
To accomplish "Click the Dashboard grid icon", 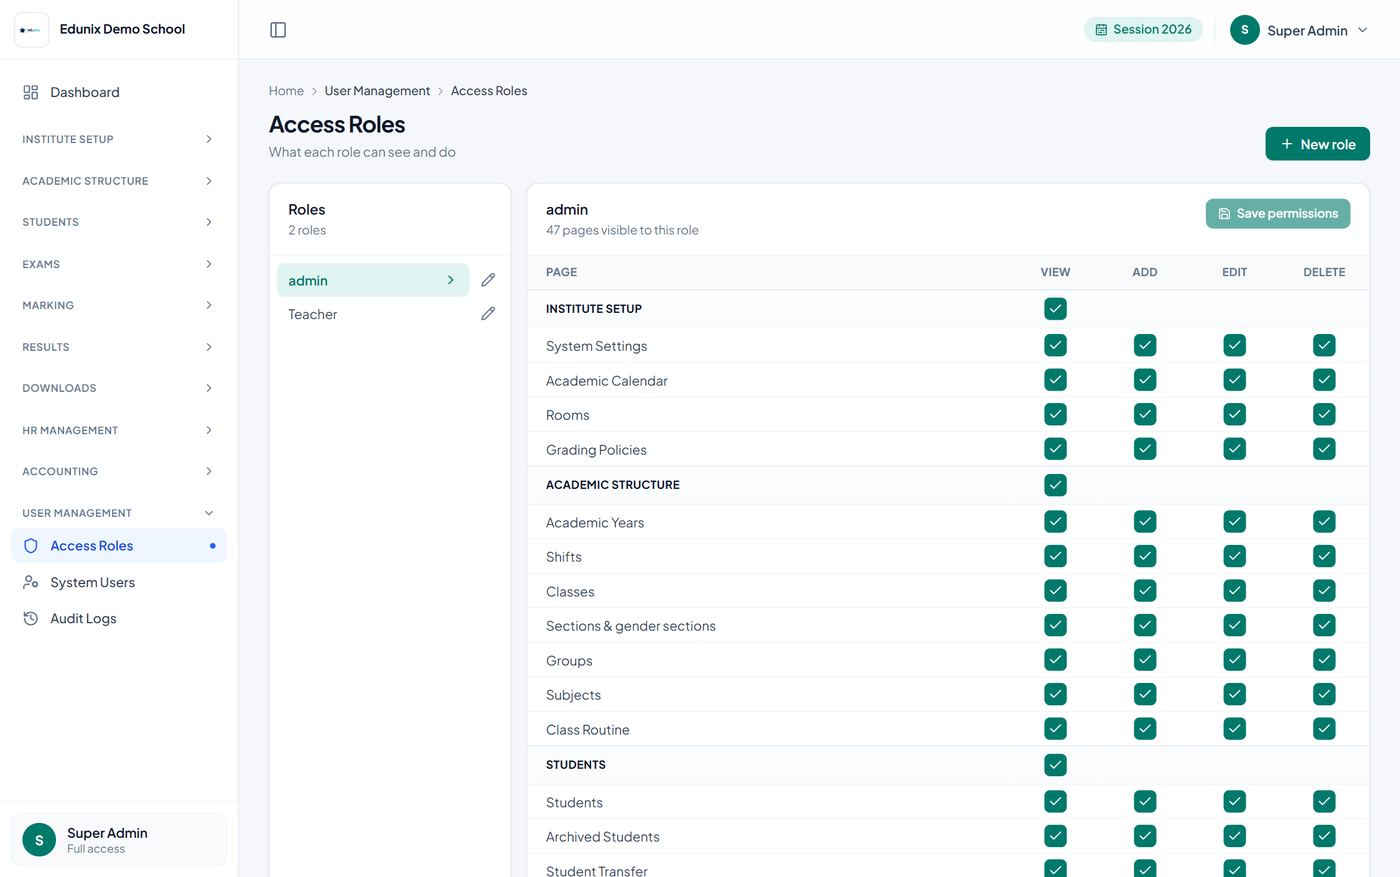I will (31, 92).
